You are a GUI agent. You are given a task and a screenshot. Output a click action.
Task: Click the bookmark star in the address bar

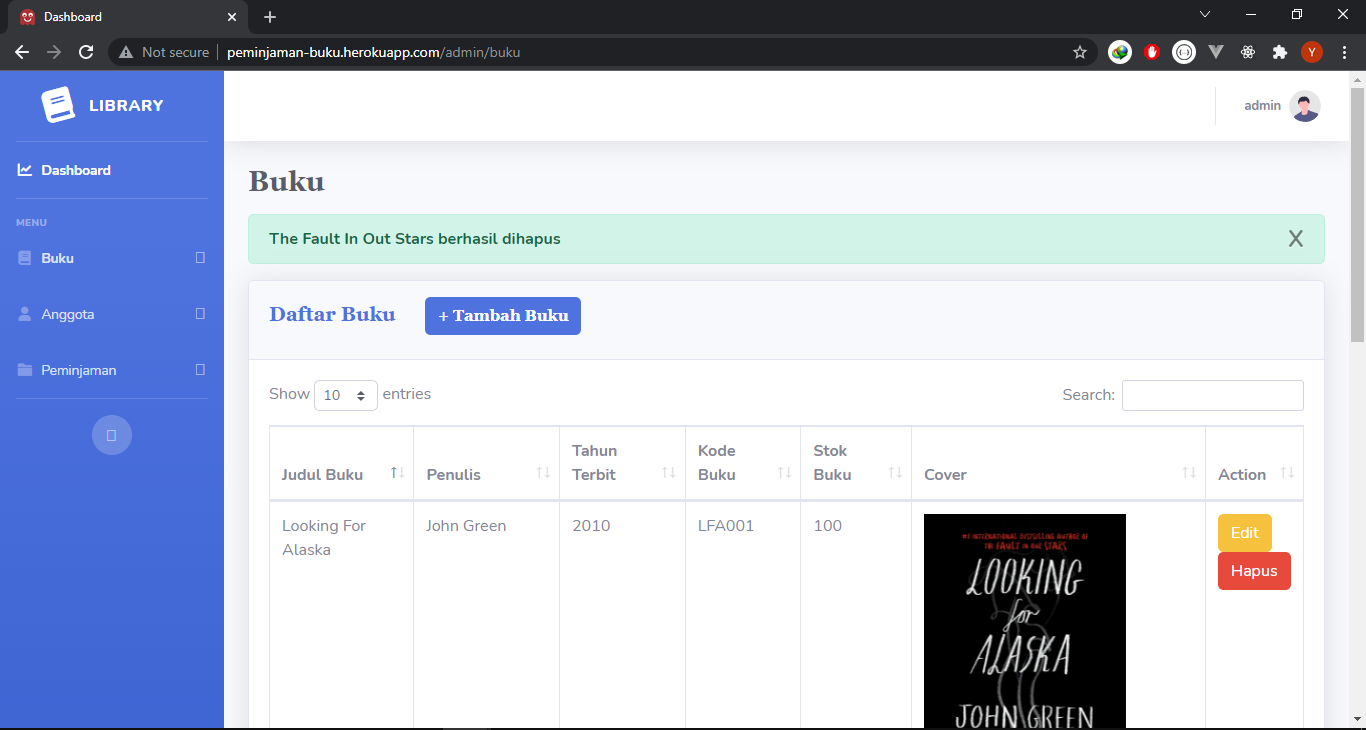[x=1080, y=51]
